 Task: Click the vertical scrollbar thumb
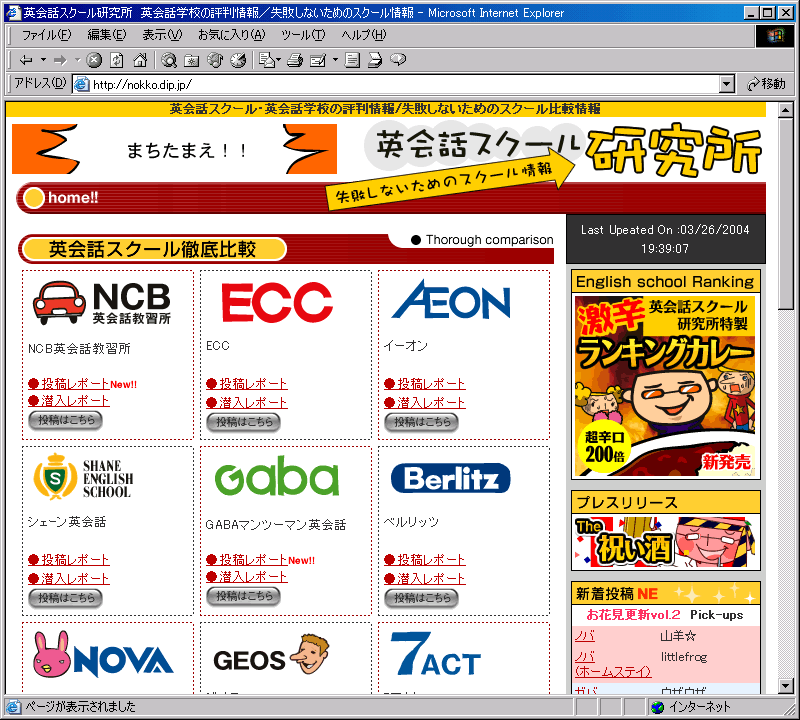[x=786, y=213]
